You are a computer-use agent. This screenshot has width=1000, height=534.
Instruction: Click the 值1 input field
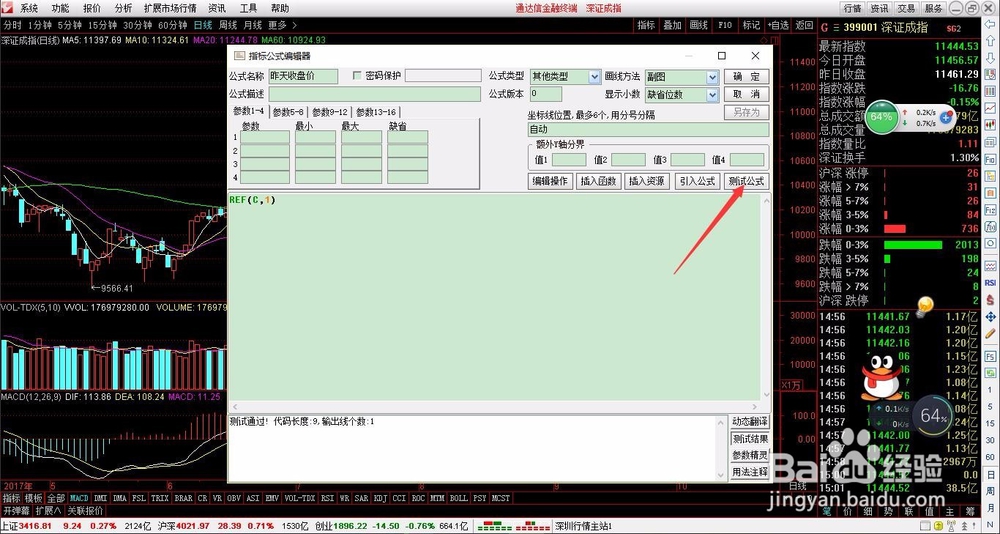(x=569, y=159)
